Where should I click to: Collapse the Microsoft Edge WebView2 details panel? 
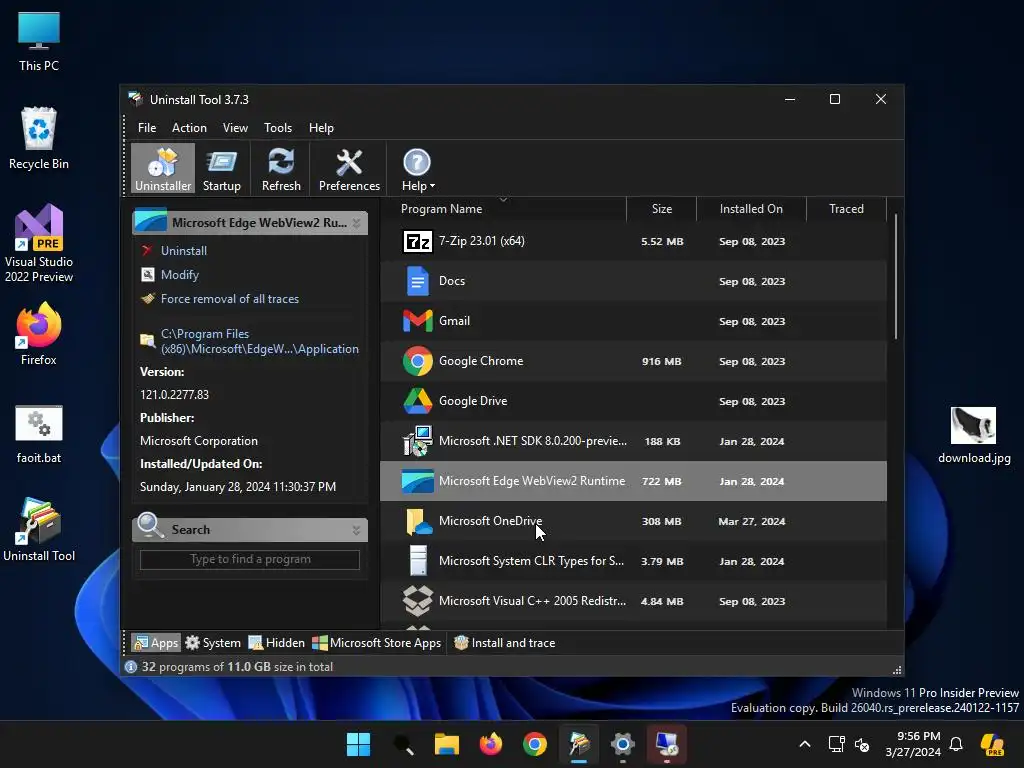point(357,223)
